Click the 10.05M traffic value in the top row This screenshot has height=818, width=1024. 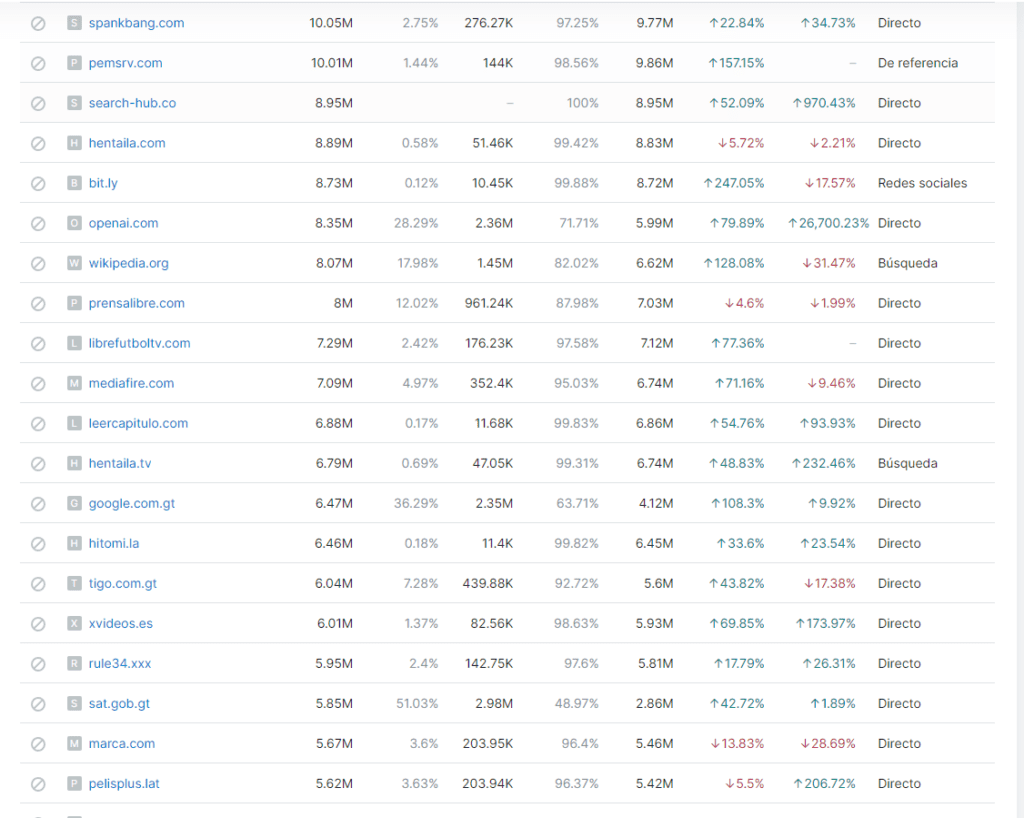pyautogui.click(x=330, y=24)
